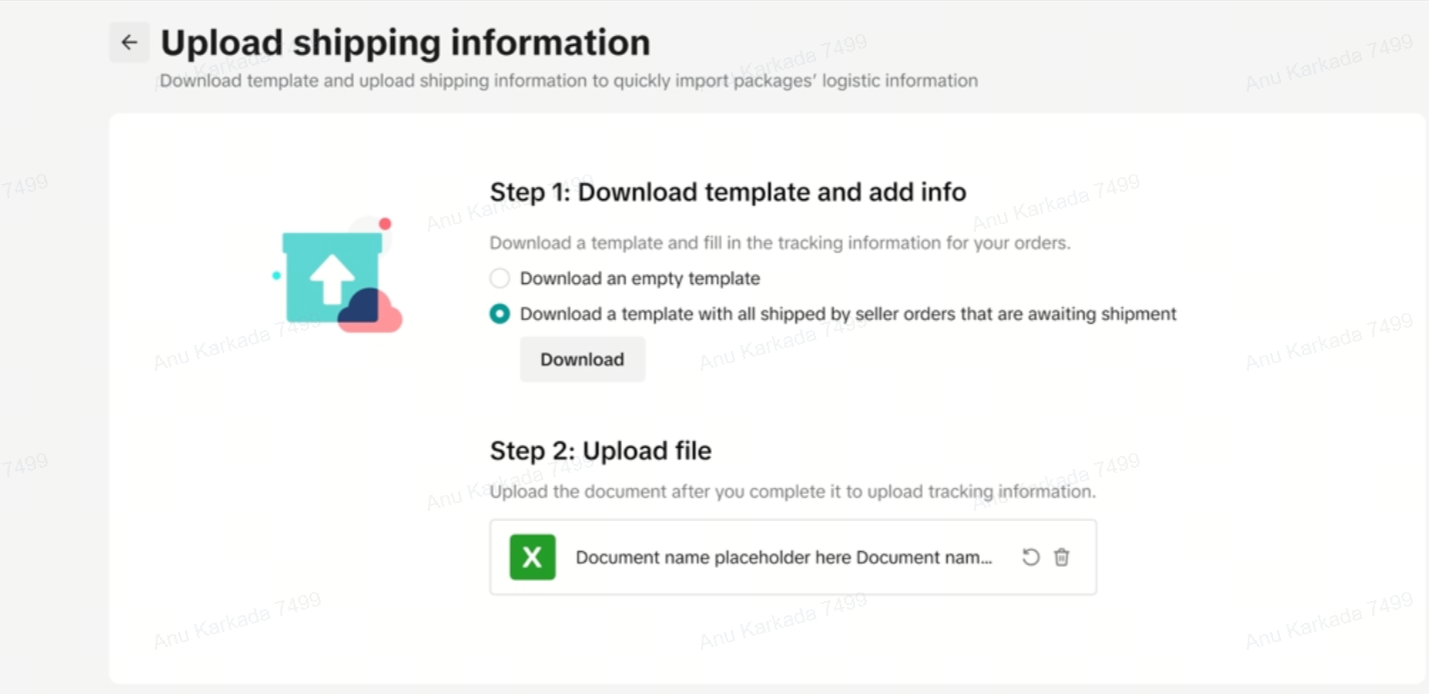Select the awaiting shipment orders radio button
The height and width of the screenshot is (694, 1429).
[x=500, y=314]
